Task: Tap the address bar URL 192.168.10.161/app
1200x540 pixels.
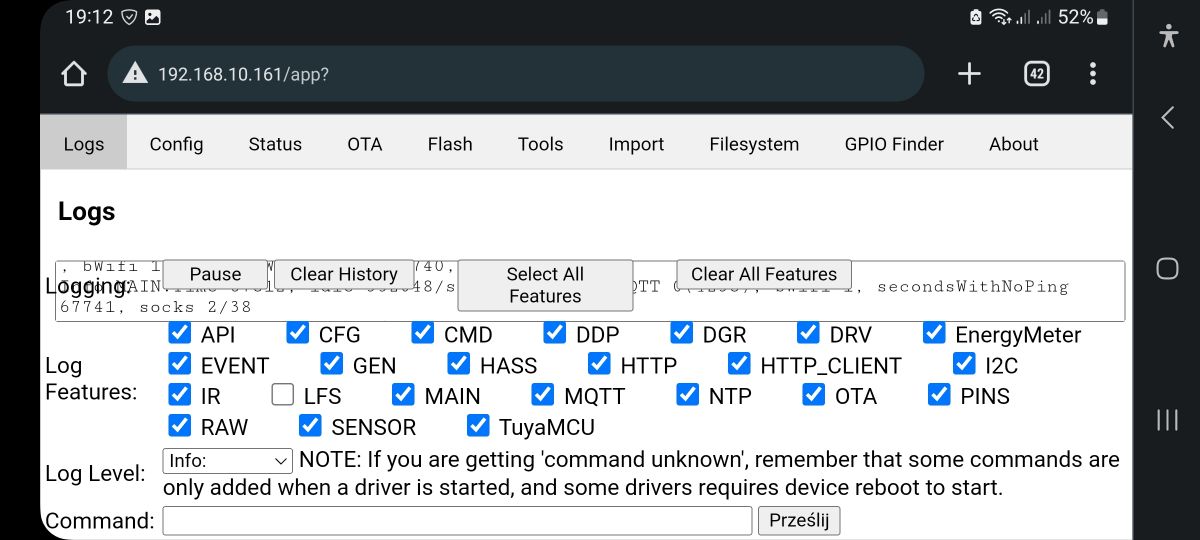Action: [243, 74]
